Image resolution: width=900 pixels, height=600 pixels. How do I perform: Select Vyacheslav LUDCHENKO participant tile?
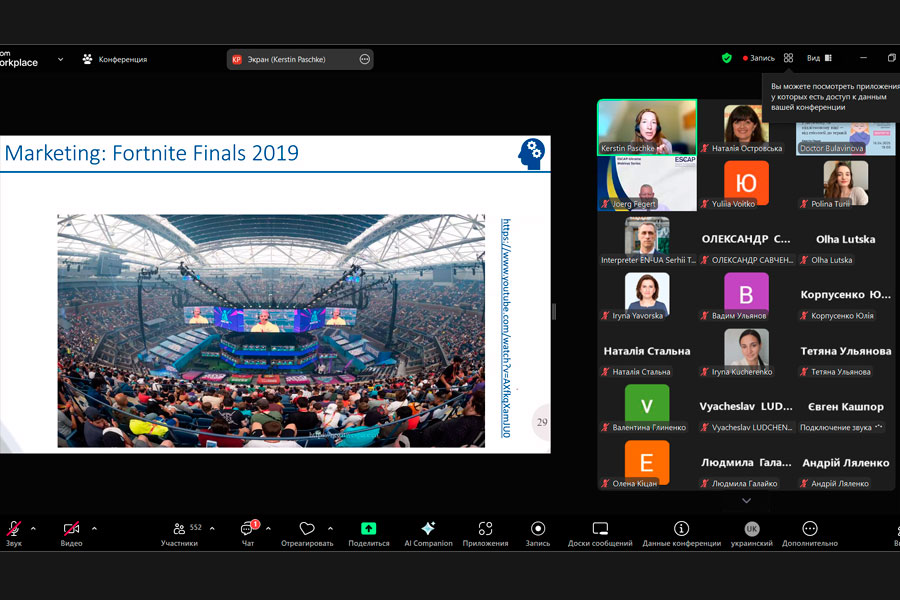pyautogui.click(x=746, y=407)
